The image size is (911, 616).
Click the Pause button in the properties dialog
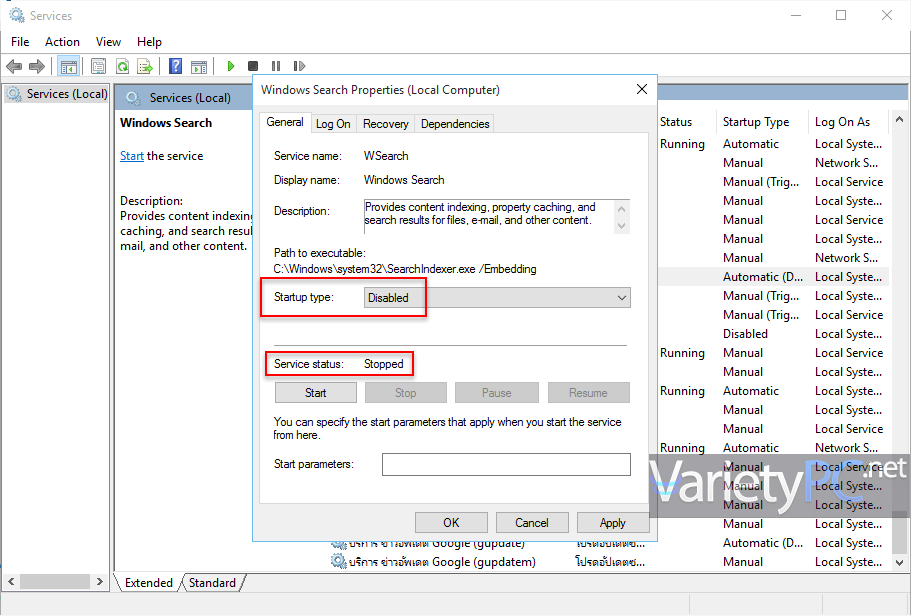click(x=497, y=393)
